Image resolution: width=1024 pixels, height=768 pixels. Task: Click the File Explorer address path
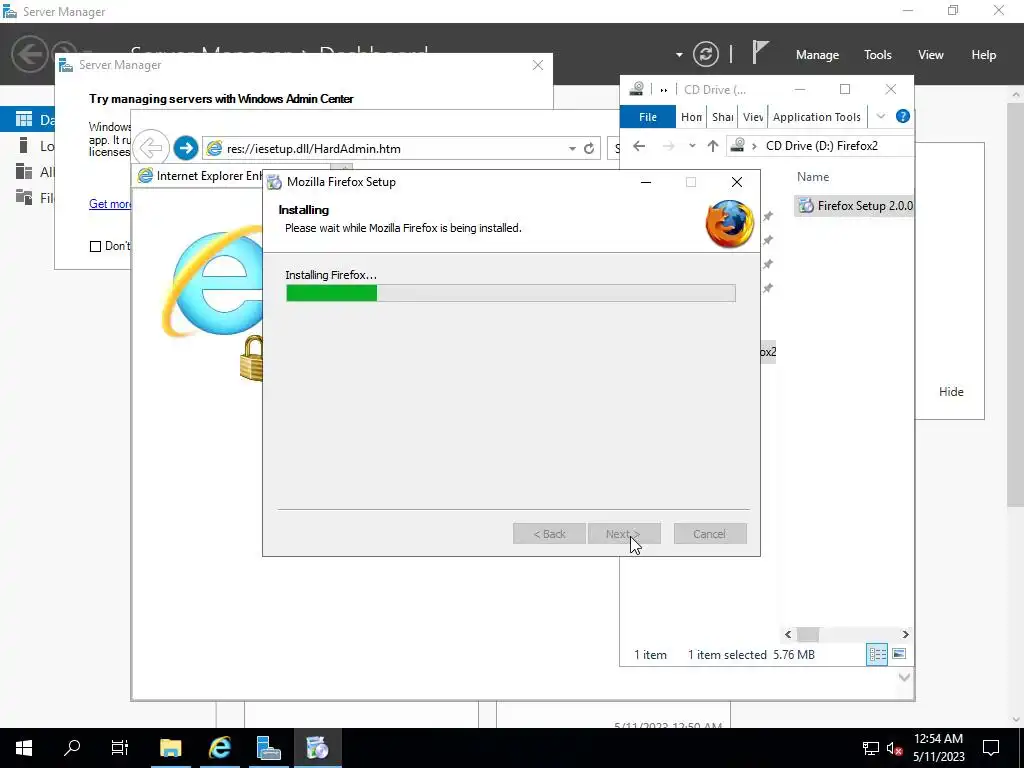point(821,146)
